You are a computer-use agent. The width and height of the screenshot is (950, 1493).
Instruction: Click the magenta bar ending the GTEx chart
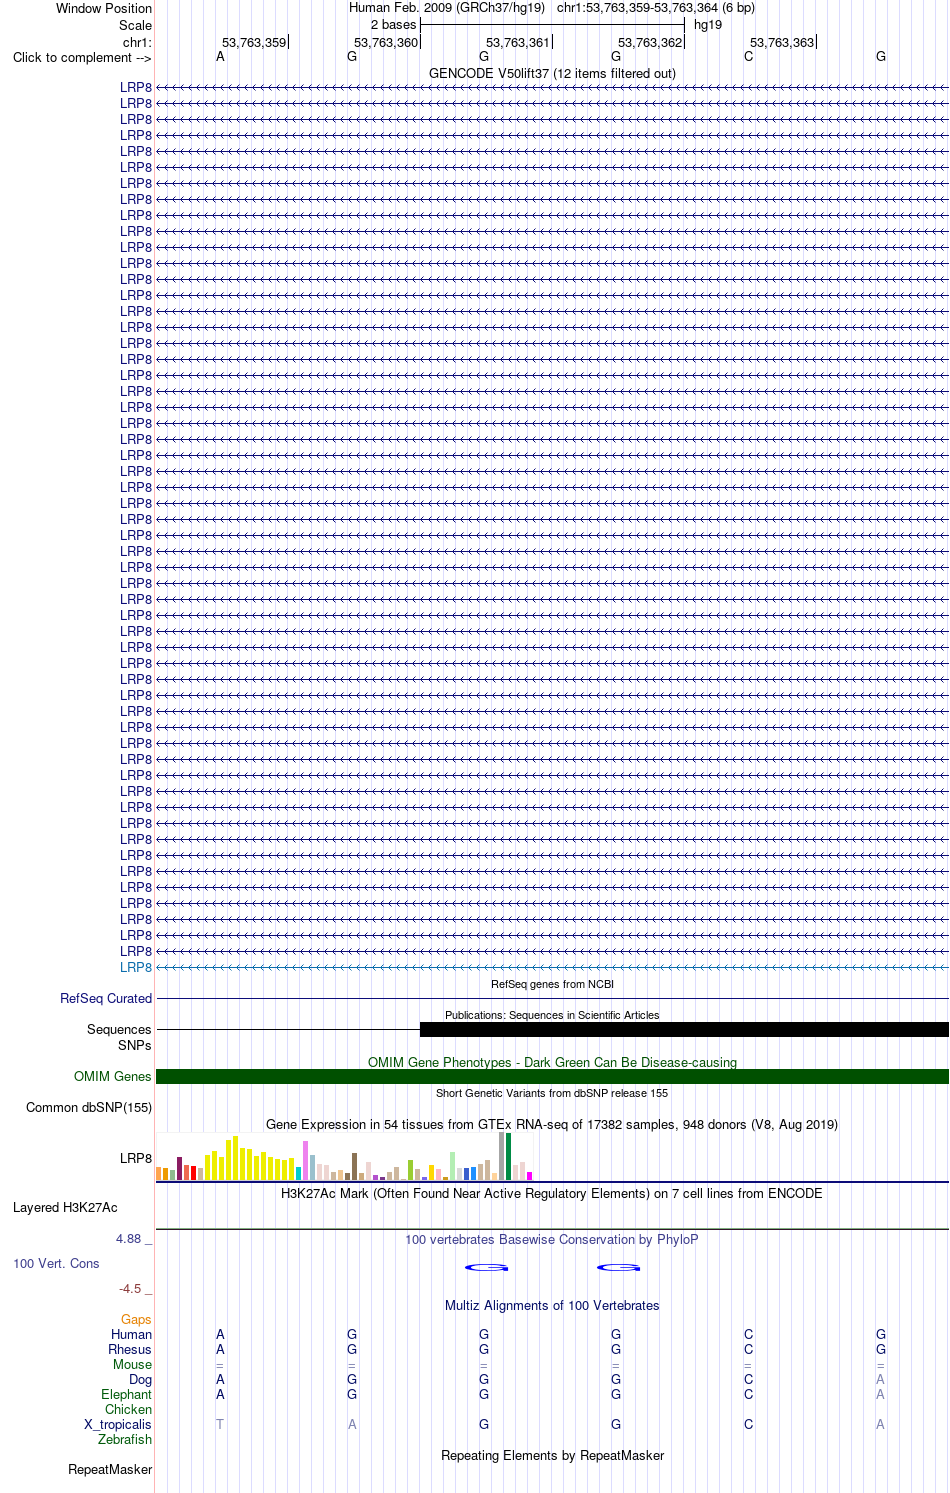click(529, 1176)
